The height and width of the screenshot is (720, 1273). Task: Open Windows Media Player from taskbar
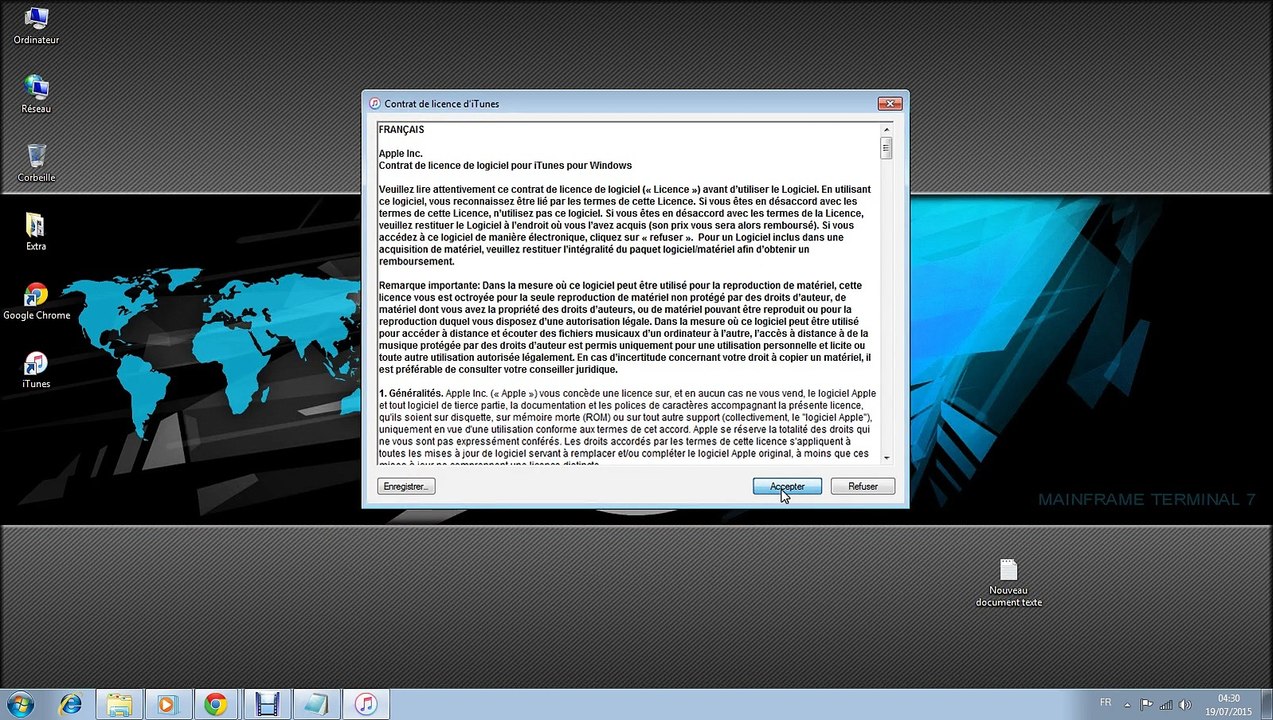(x=167, y=704)
